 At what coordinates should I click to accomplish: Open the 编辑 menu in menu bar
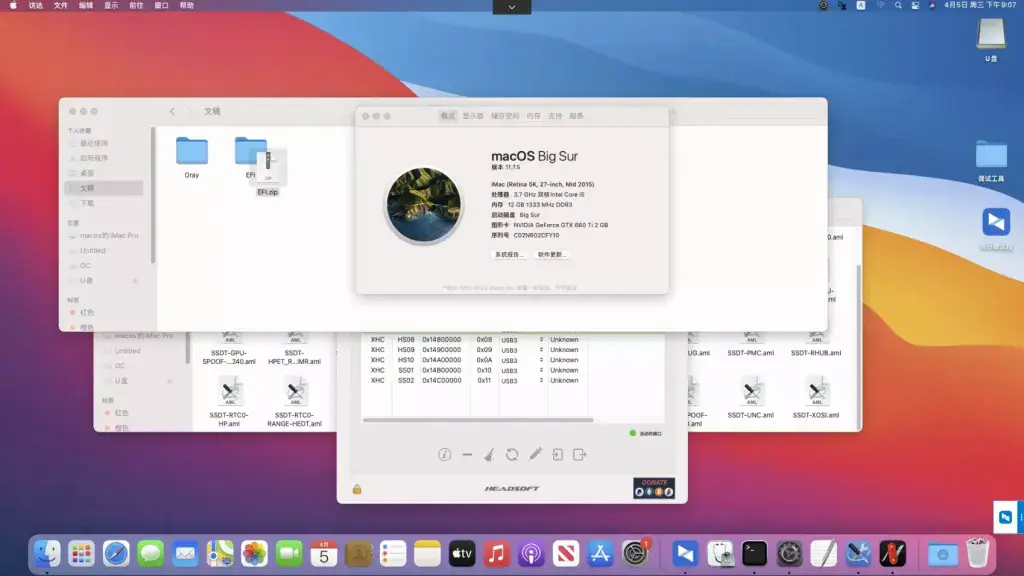tap(86, 5)
